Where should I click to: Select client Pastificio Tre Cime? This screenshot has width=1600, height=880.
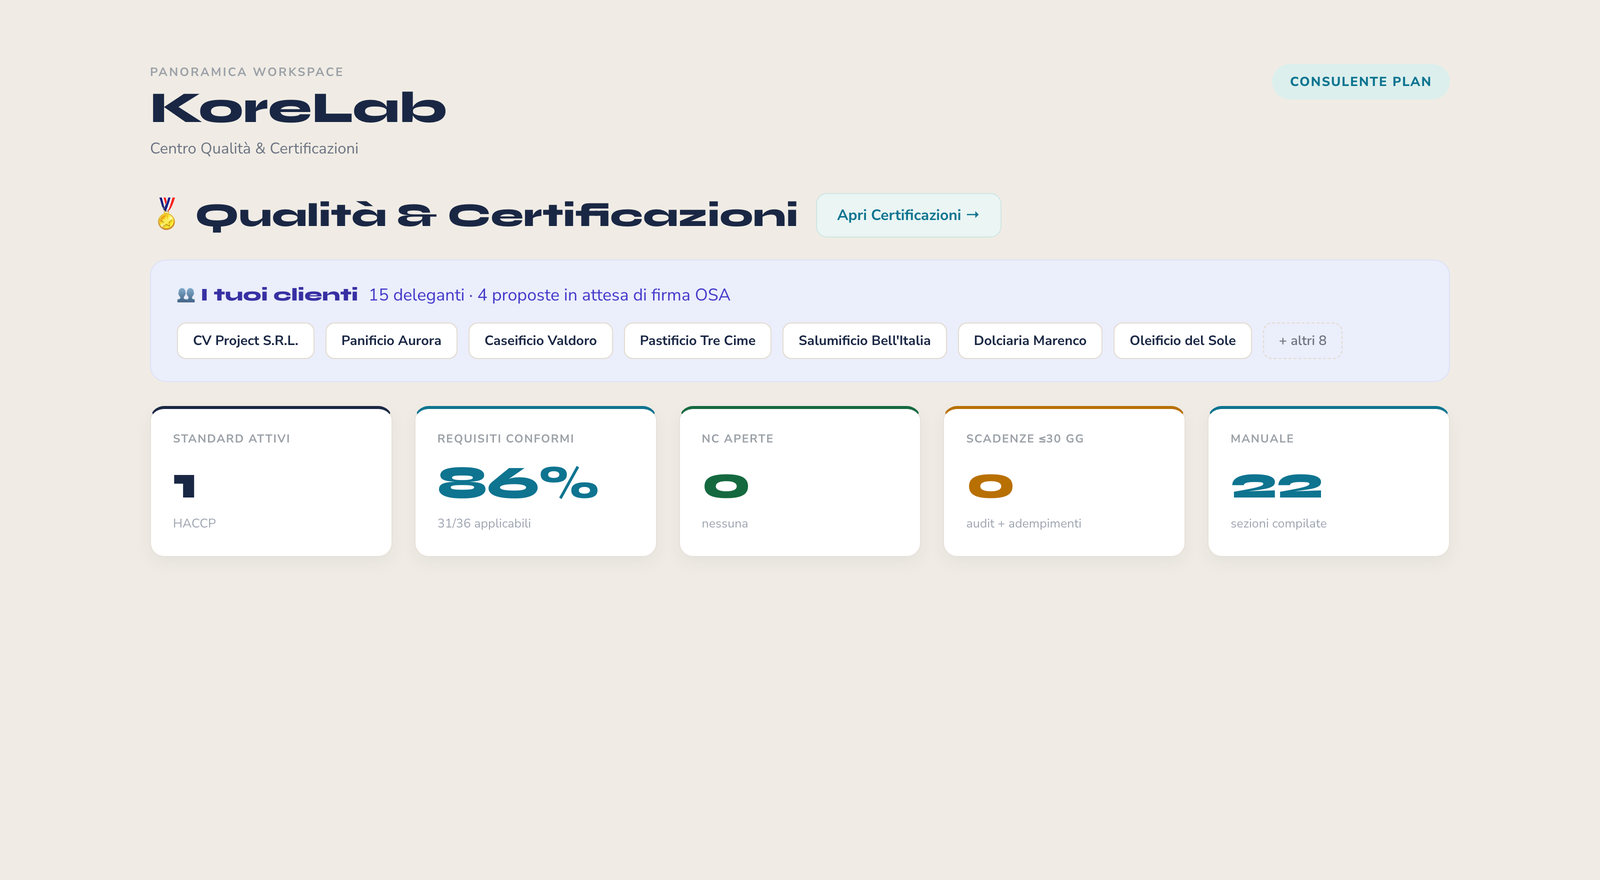point(698,341)
